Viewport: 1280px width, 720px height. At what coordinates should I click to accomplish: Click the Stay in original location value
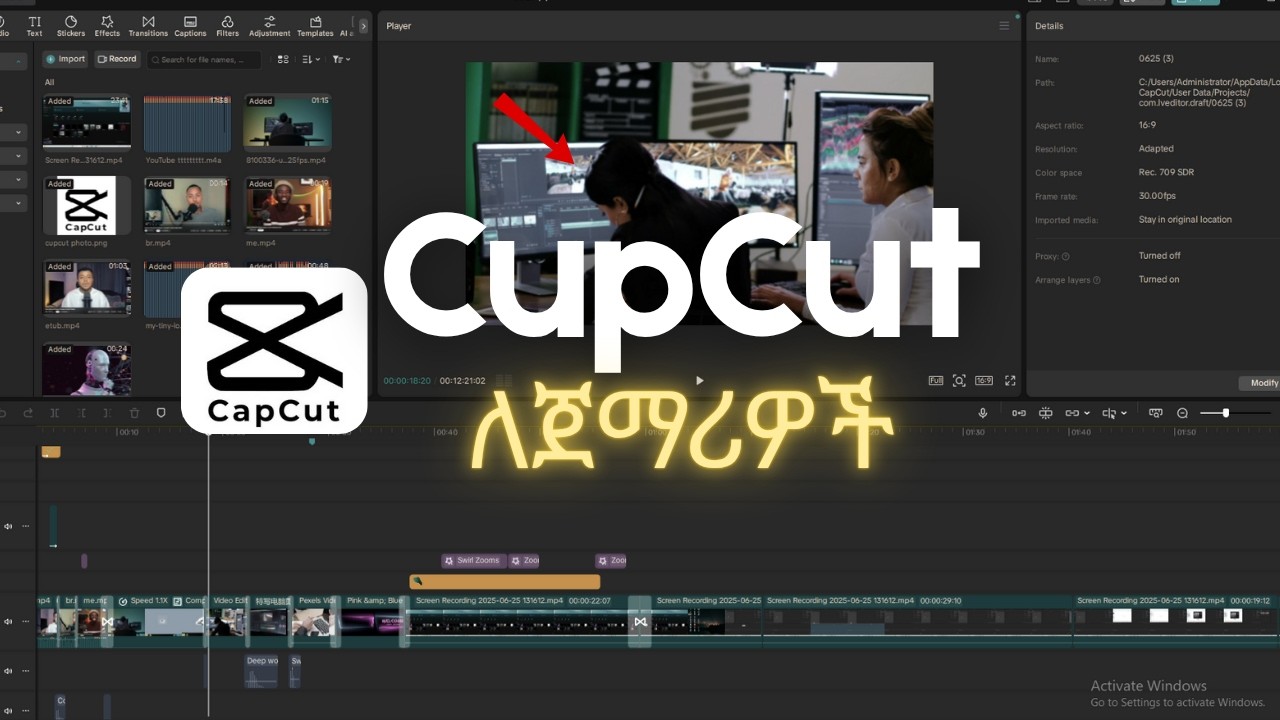click(x=1185, y=219)
